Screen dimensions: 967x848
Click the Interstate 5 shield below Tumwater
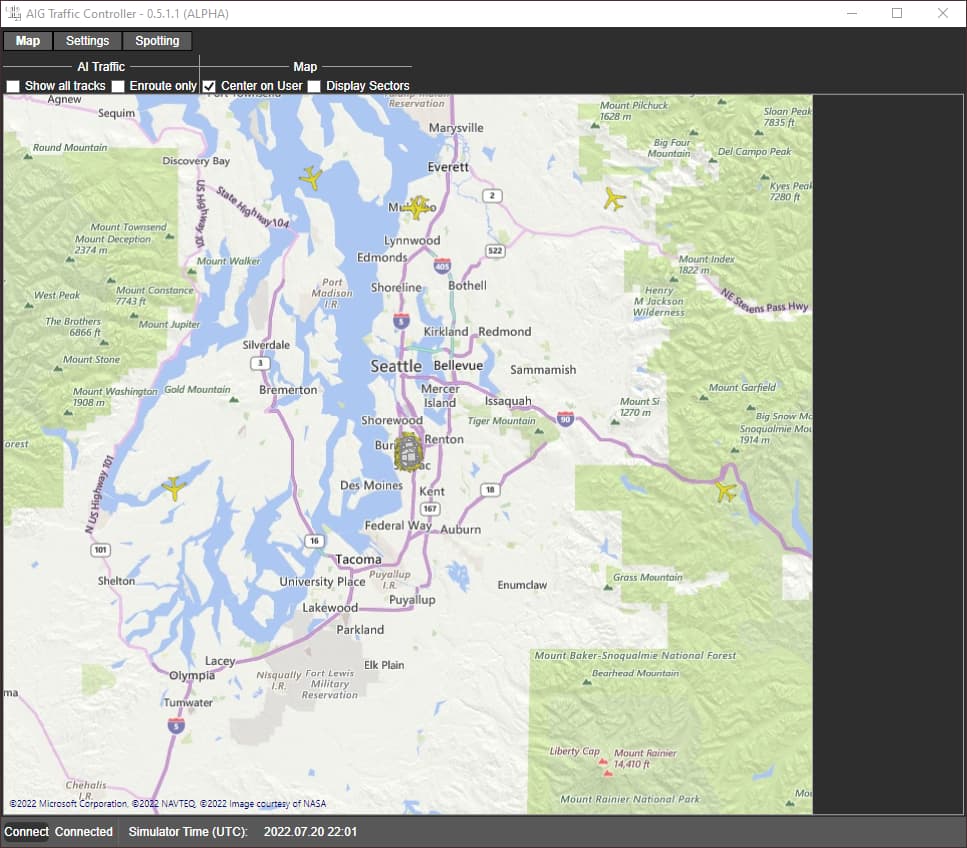[176, 725]
